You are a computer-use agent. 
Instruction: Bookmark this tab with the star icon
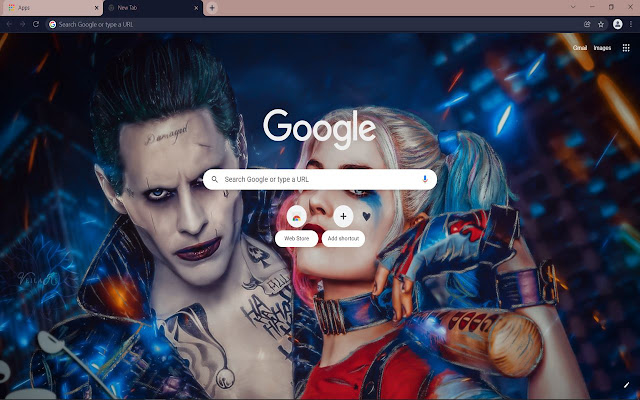tap(601, 24)
